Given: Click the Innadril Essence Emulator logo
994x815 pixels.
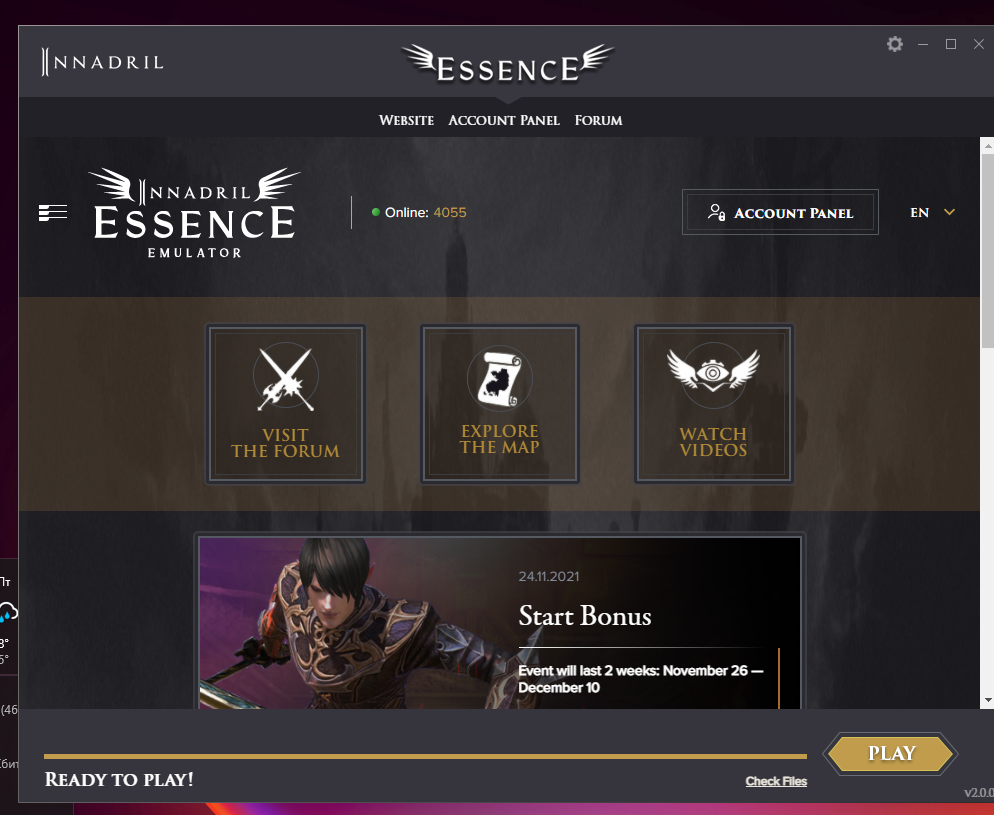Looking at the screenshot, I should (195, 213).
